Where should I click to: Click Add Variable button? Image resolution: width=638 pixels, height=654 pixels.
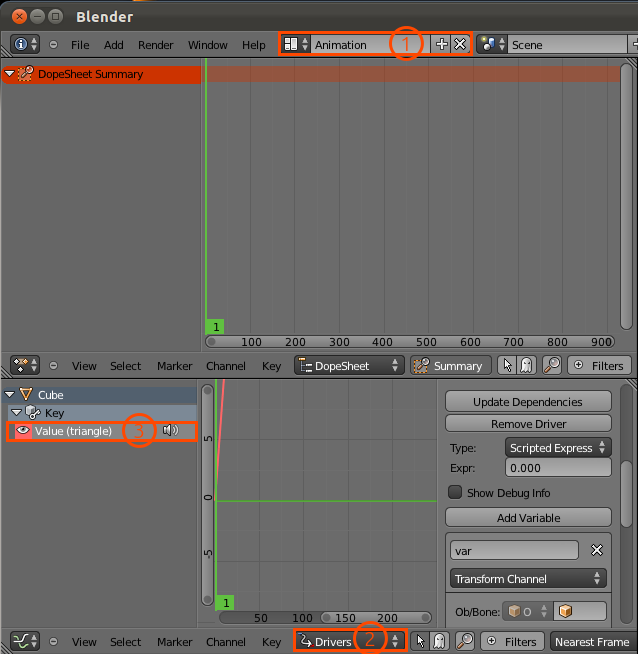point(528,518)
